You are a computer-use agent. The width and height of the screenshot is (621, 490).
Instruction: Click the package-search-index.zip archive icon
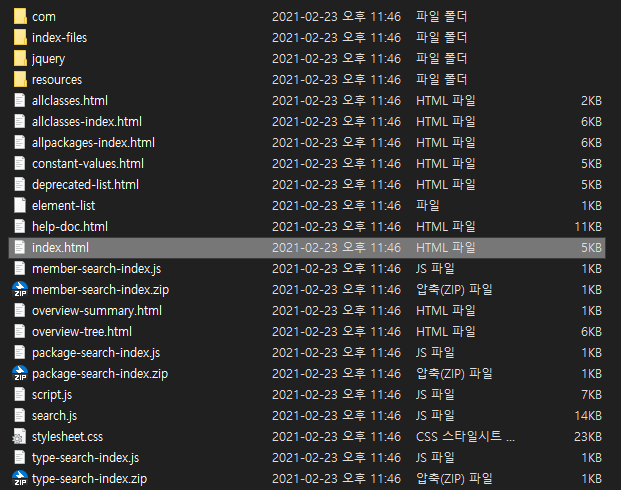(20, 374)
